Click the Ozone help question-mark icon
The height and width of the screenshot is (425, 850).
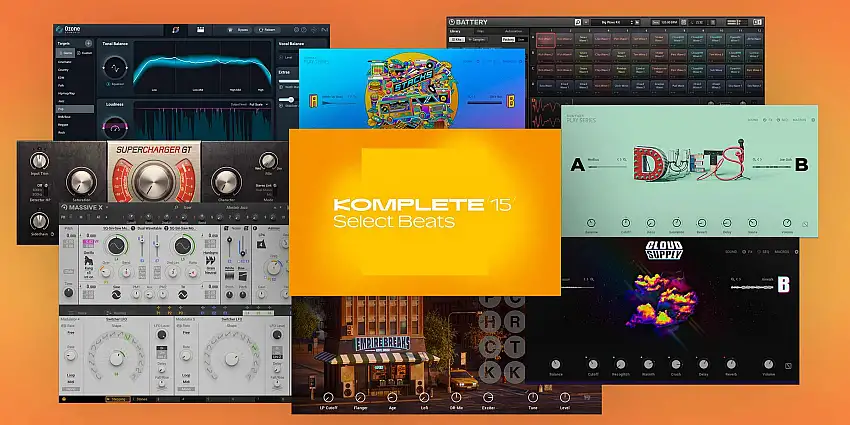pos(304,30)
